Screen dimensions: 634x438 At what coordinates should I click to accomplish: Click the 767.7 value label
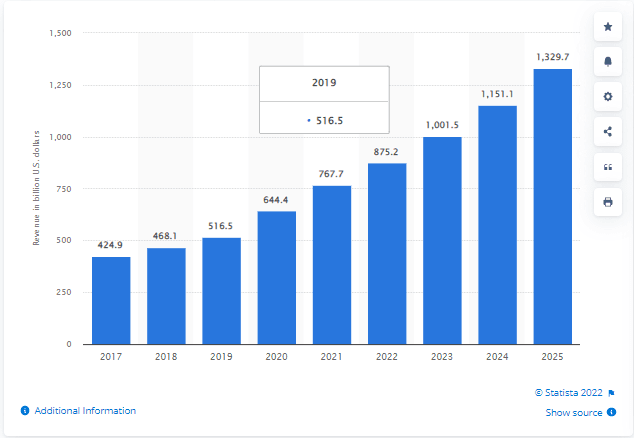coord(331,174)
